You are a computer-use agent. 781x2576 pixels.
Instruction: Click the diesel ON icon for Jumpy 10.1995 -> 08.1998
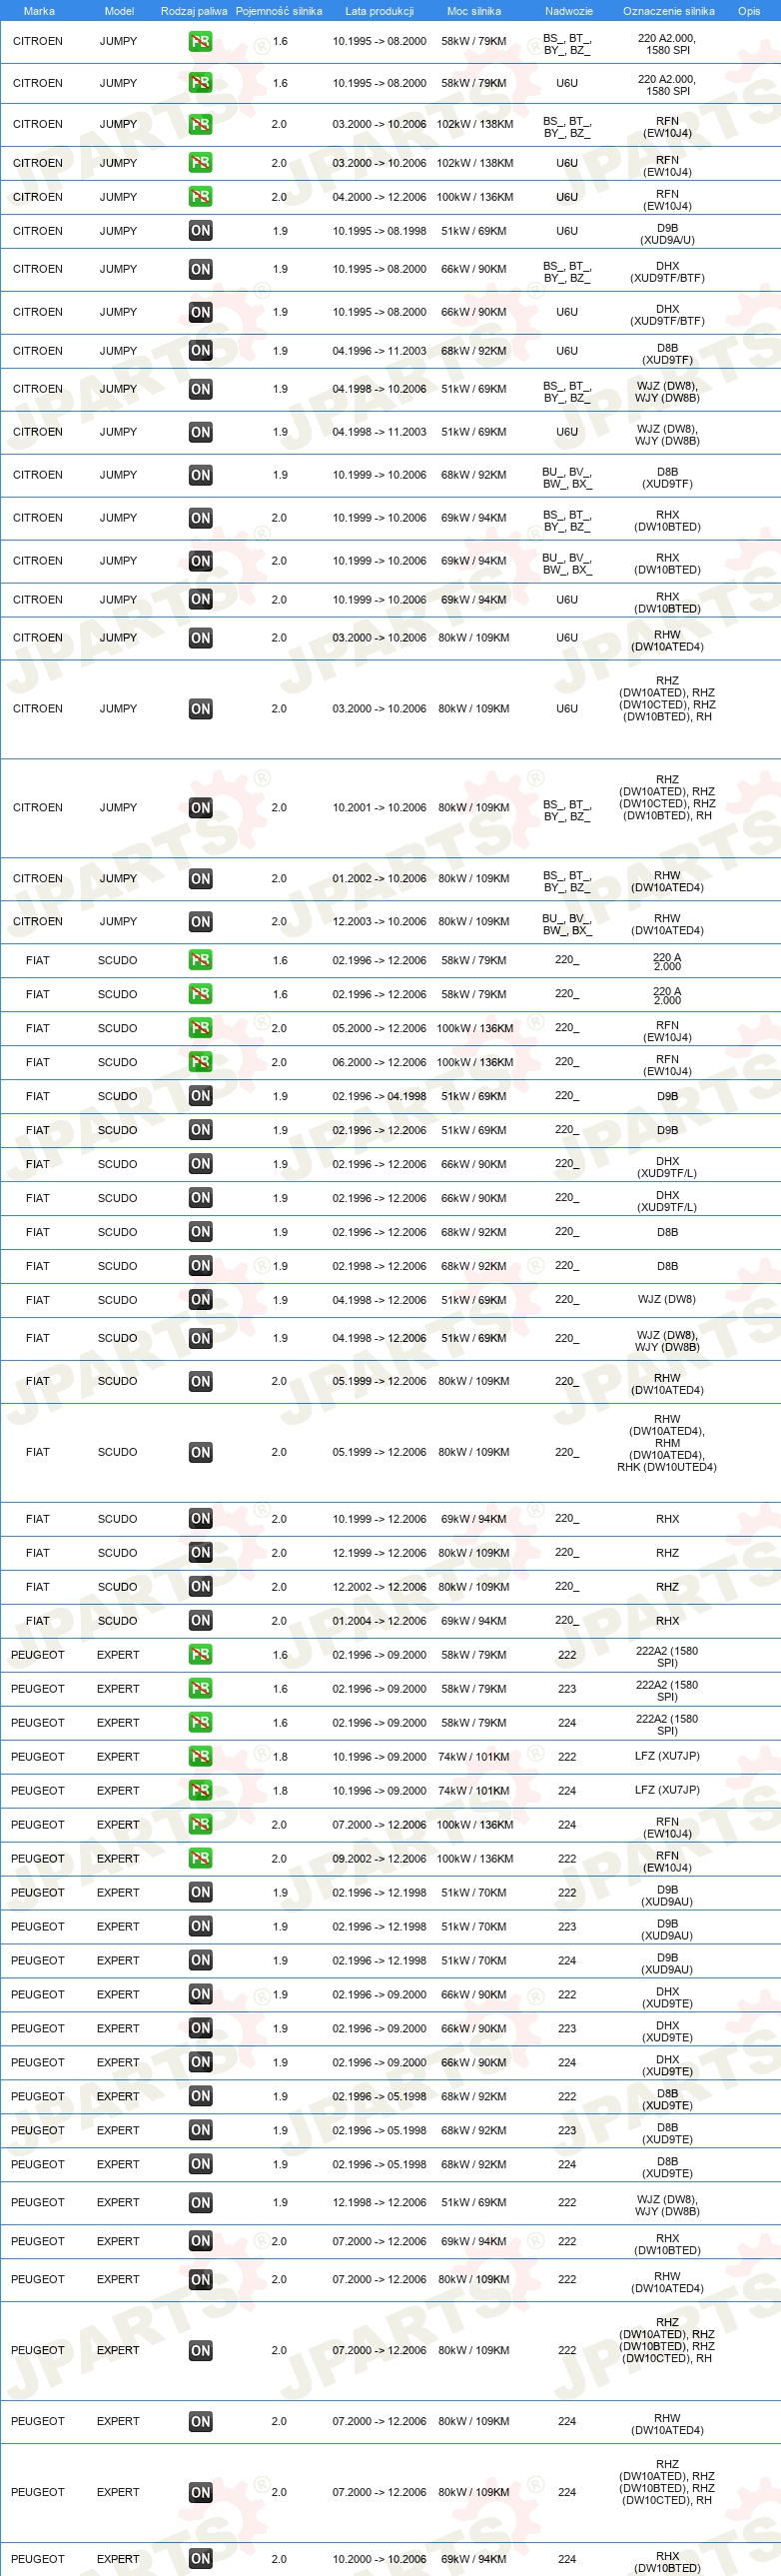pyautogui.click(x=200, y=231)
